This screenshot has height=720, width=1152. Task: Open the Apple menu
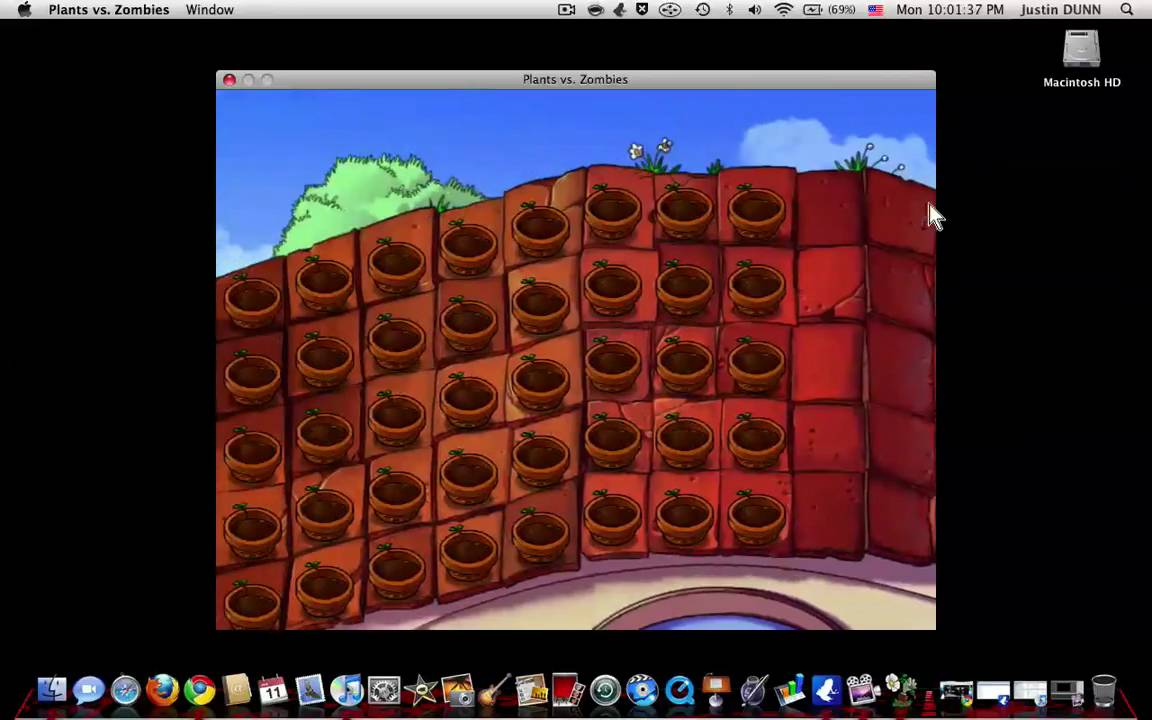(24, 10)
